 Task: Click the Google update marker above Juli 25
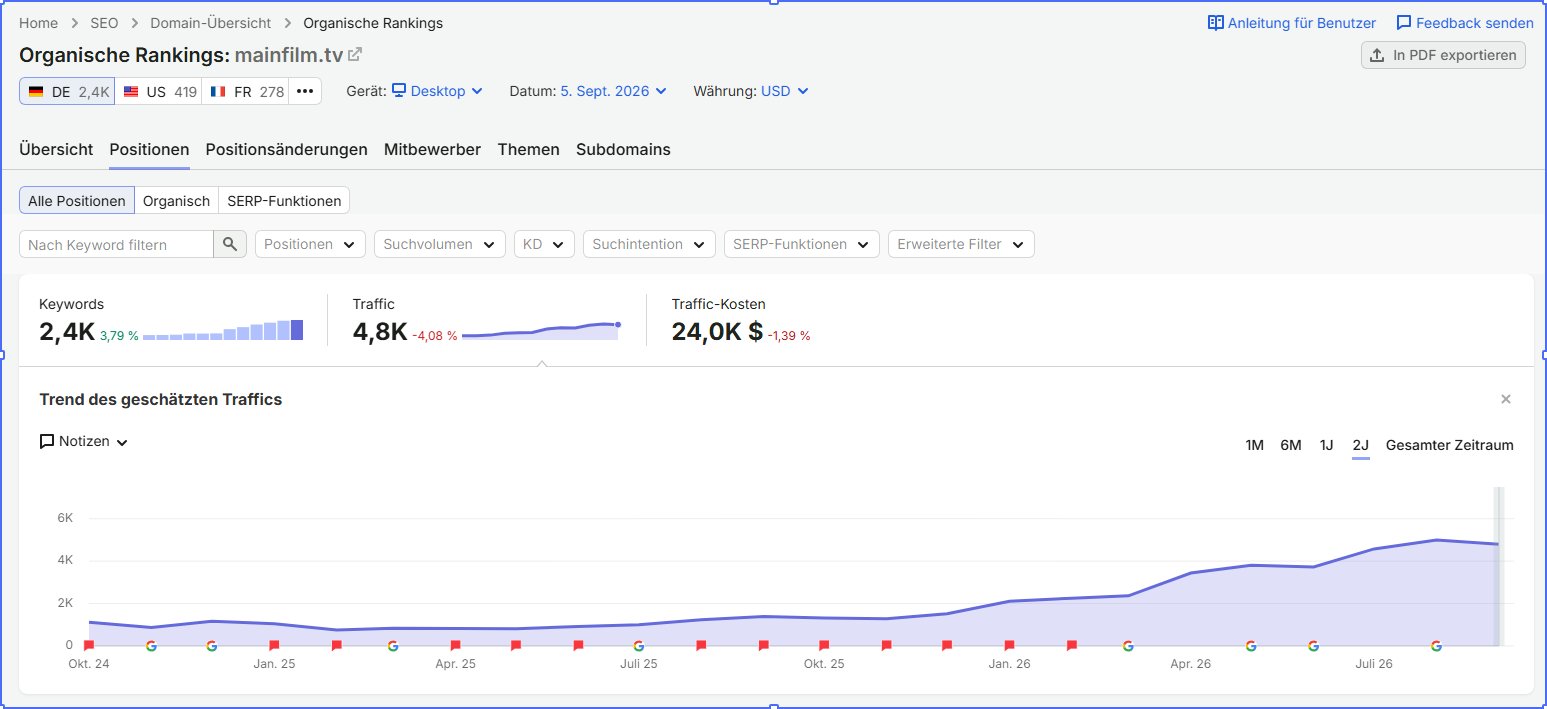click(x=639, y=646)
